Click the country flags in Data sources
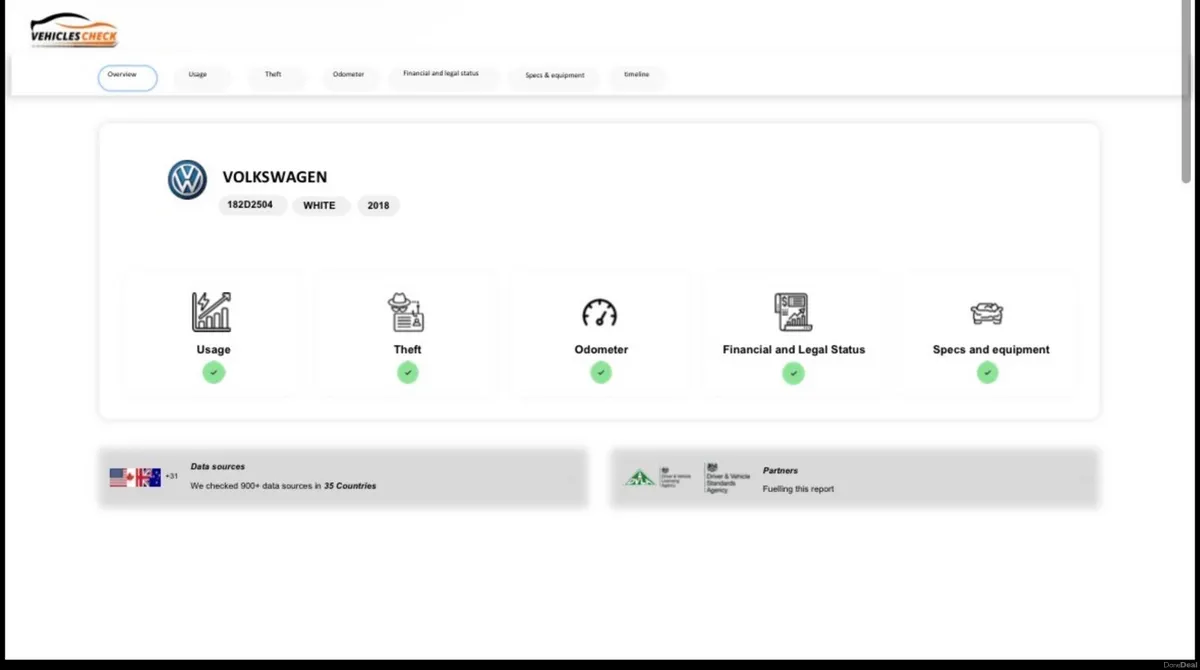 (x=135, y=477)
